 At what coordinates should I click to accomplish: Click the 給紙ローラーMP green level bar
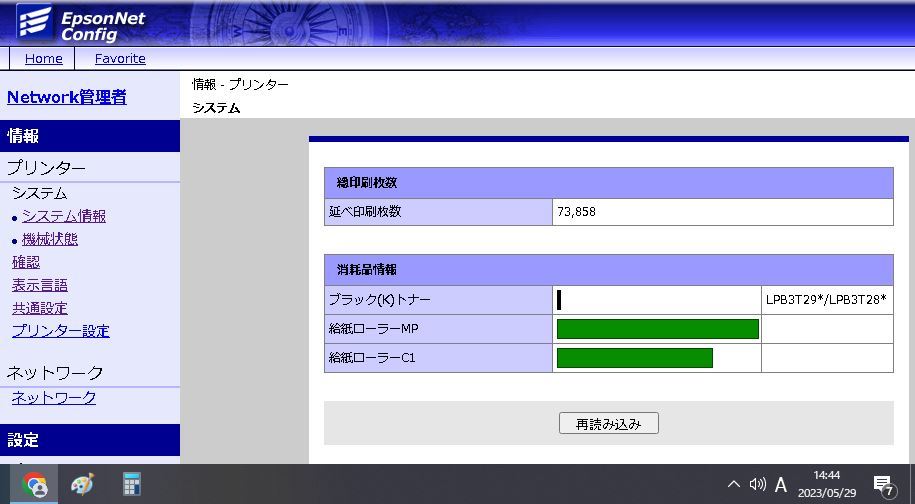click(658, 329)
